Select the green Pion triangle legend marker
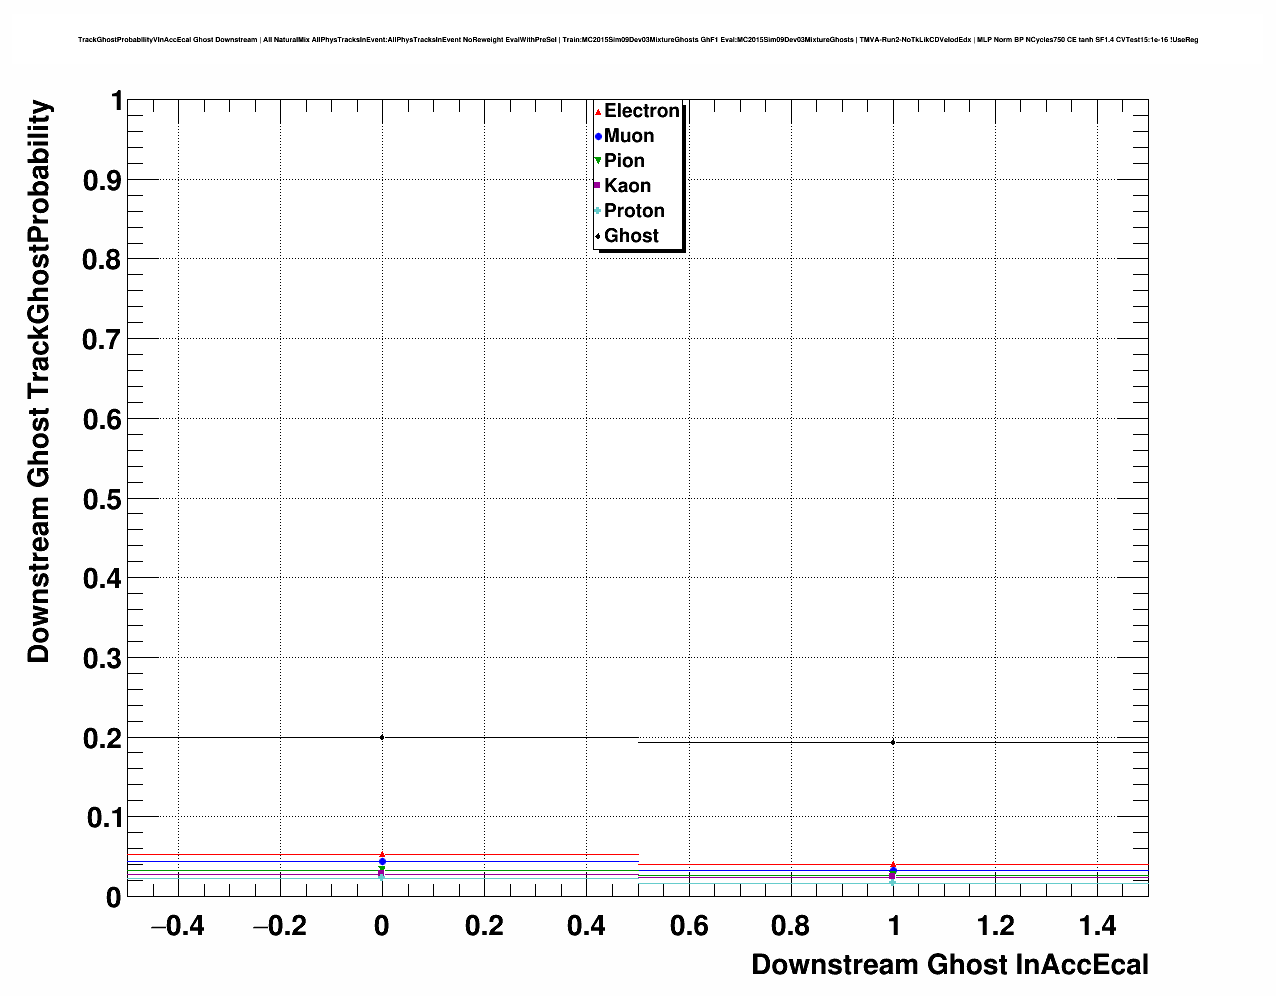The height and width of the screenshot is (996, 1276). tap(598, 161)
